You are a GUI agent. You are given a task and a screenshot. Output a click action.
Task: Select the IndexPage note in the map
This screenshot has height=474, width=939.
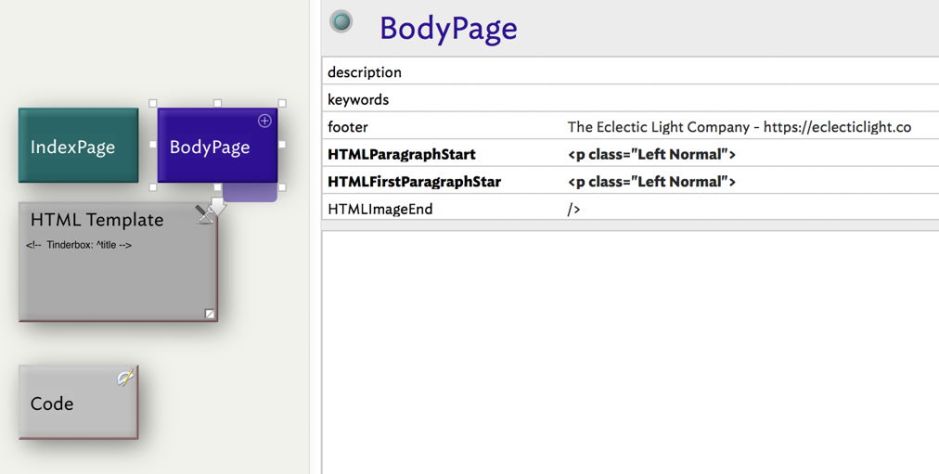tap(77, 147)
